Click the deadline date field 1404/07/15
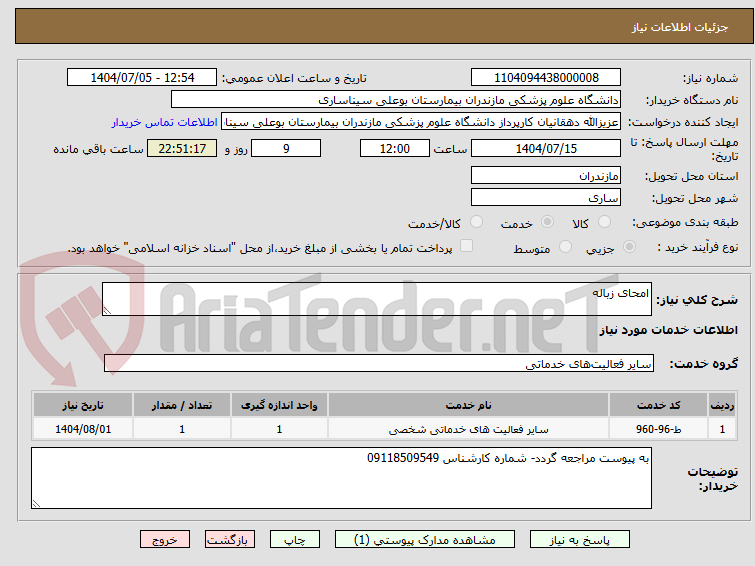Image resolution: width=755 pixels, height=566 pixels. tap(546, 148)
